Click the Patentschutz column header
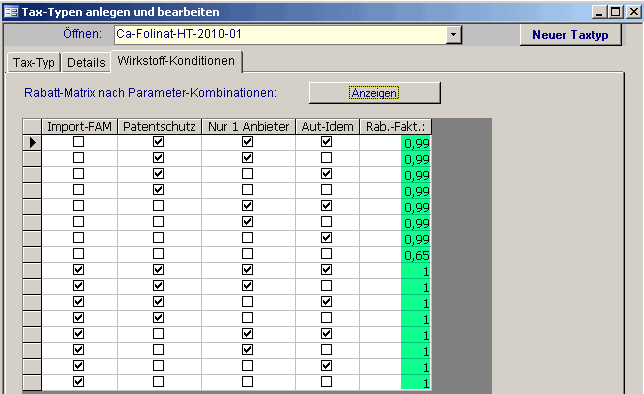This screenshot has width=644, height=394. click(159, 127)
